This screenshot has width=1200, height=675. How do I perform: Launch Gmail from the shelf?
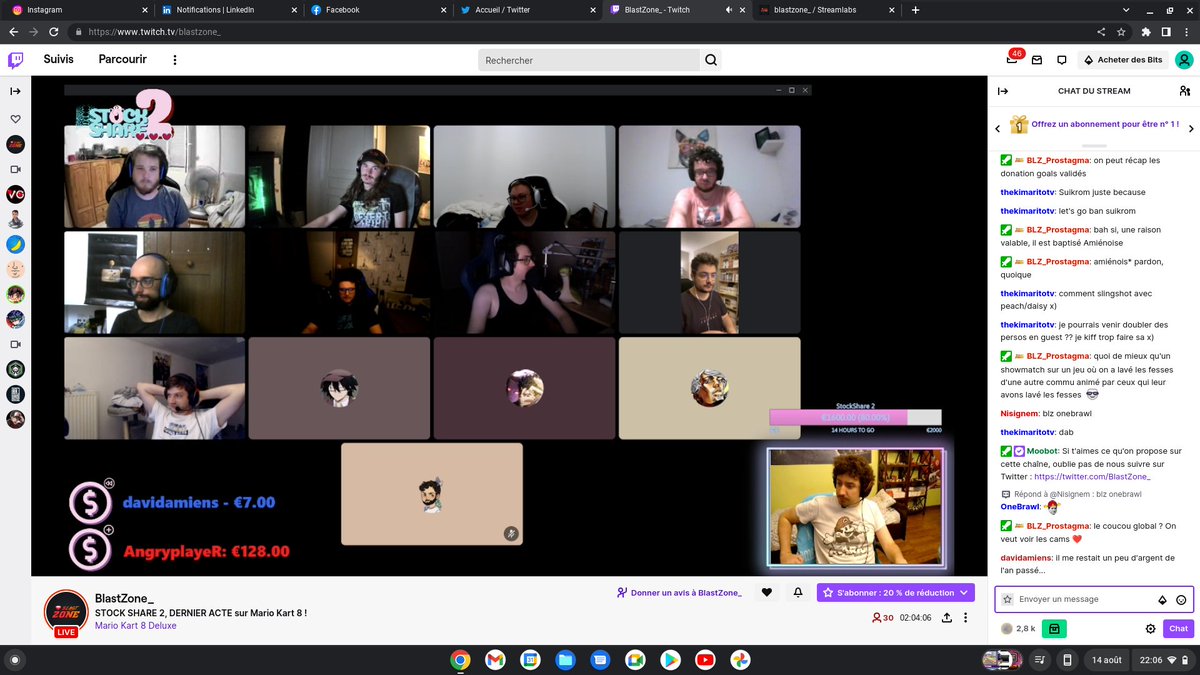(x=495, y=659)
